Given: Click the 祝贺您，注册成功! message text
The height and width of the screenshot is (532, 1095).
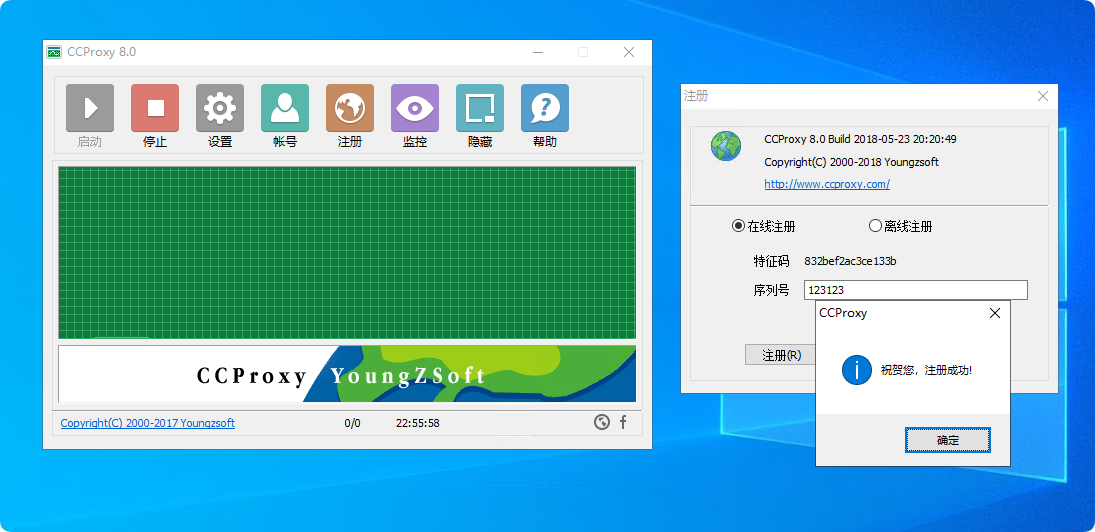Looking at the screenshot, I should [926, 370].
